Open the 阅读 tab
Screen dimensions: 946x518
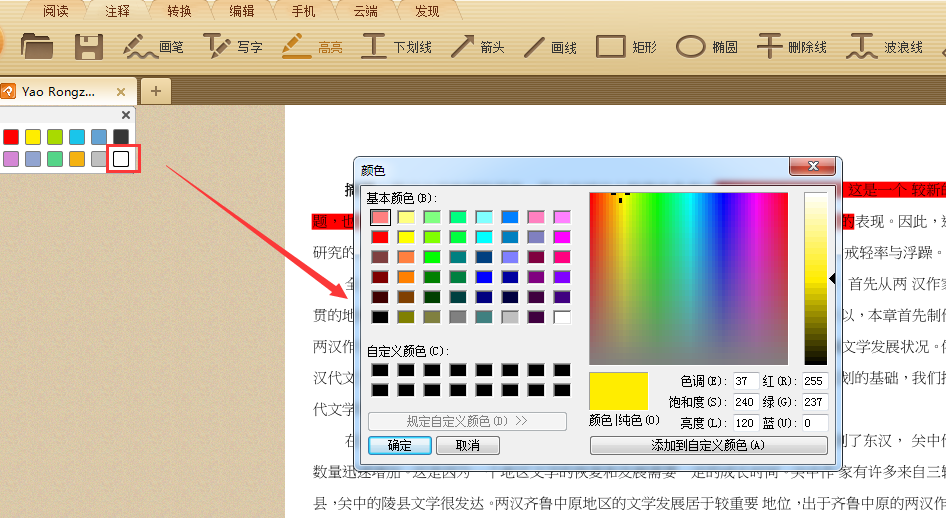point(56,11)
